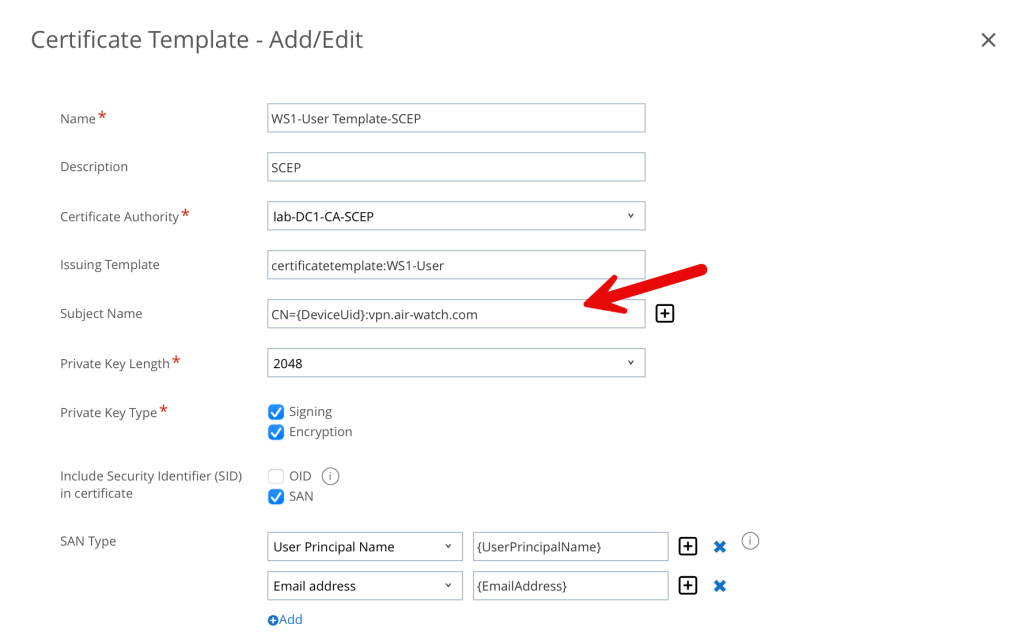Click the plus icon beside Subject Name field

click(665, 314)
